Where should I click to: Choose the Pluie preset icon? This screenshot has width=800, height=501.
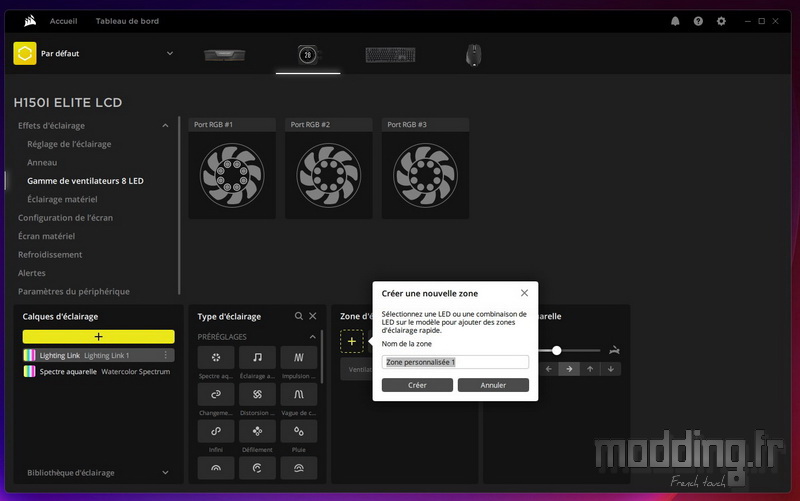pyautogui.click(x=298, y=431)
